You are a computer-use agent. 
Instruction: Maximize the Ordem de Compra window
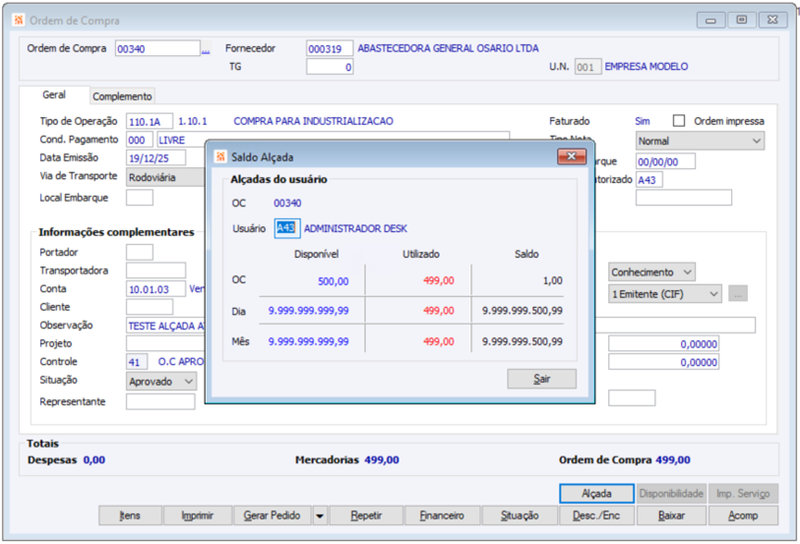pos(741,20)
